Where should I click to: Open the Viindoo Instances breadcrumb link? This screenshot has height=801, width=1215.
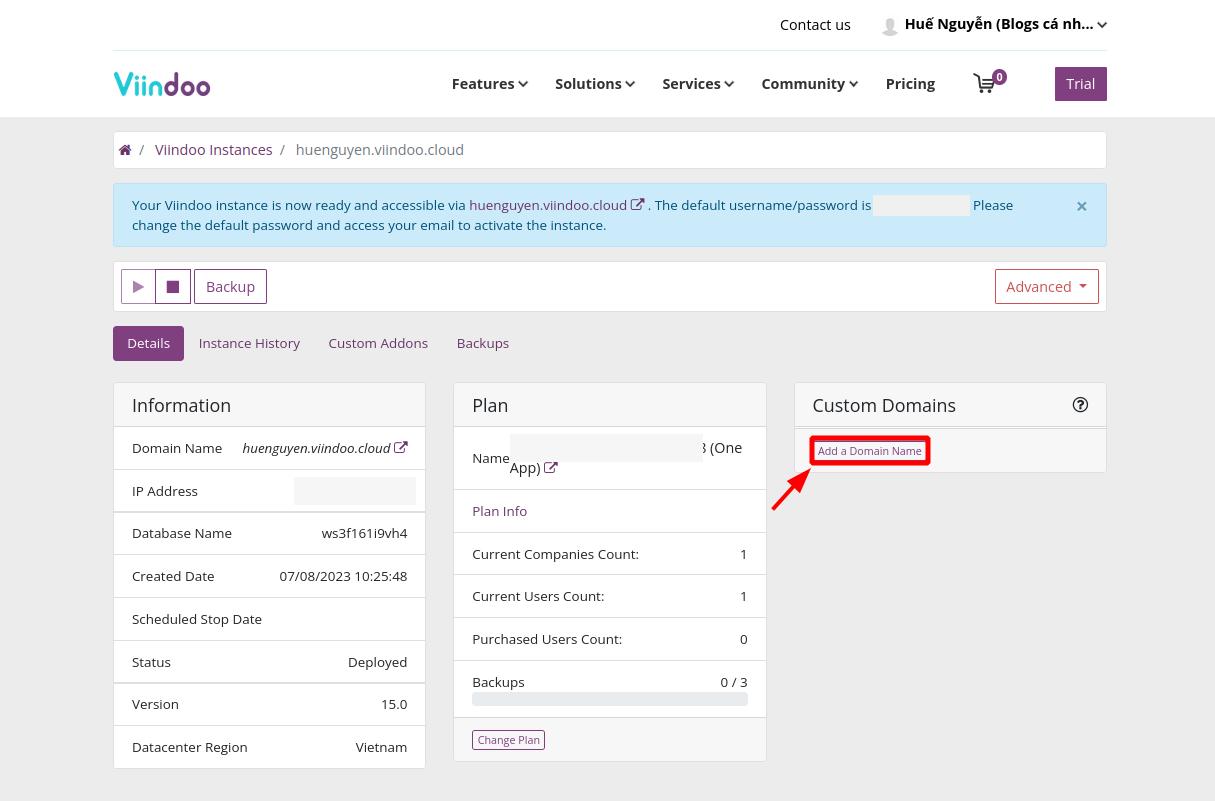pos(213,149)
